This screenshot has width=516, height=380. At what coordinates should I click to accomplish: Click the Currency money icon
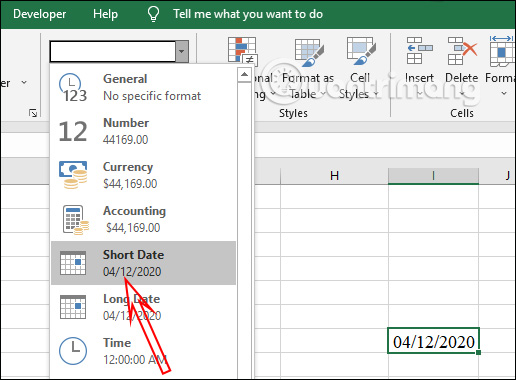[x=73, y=175]
